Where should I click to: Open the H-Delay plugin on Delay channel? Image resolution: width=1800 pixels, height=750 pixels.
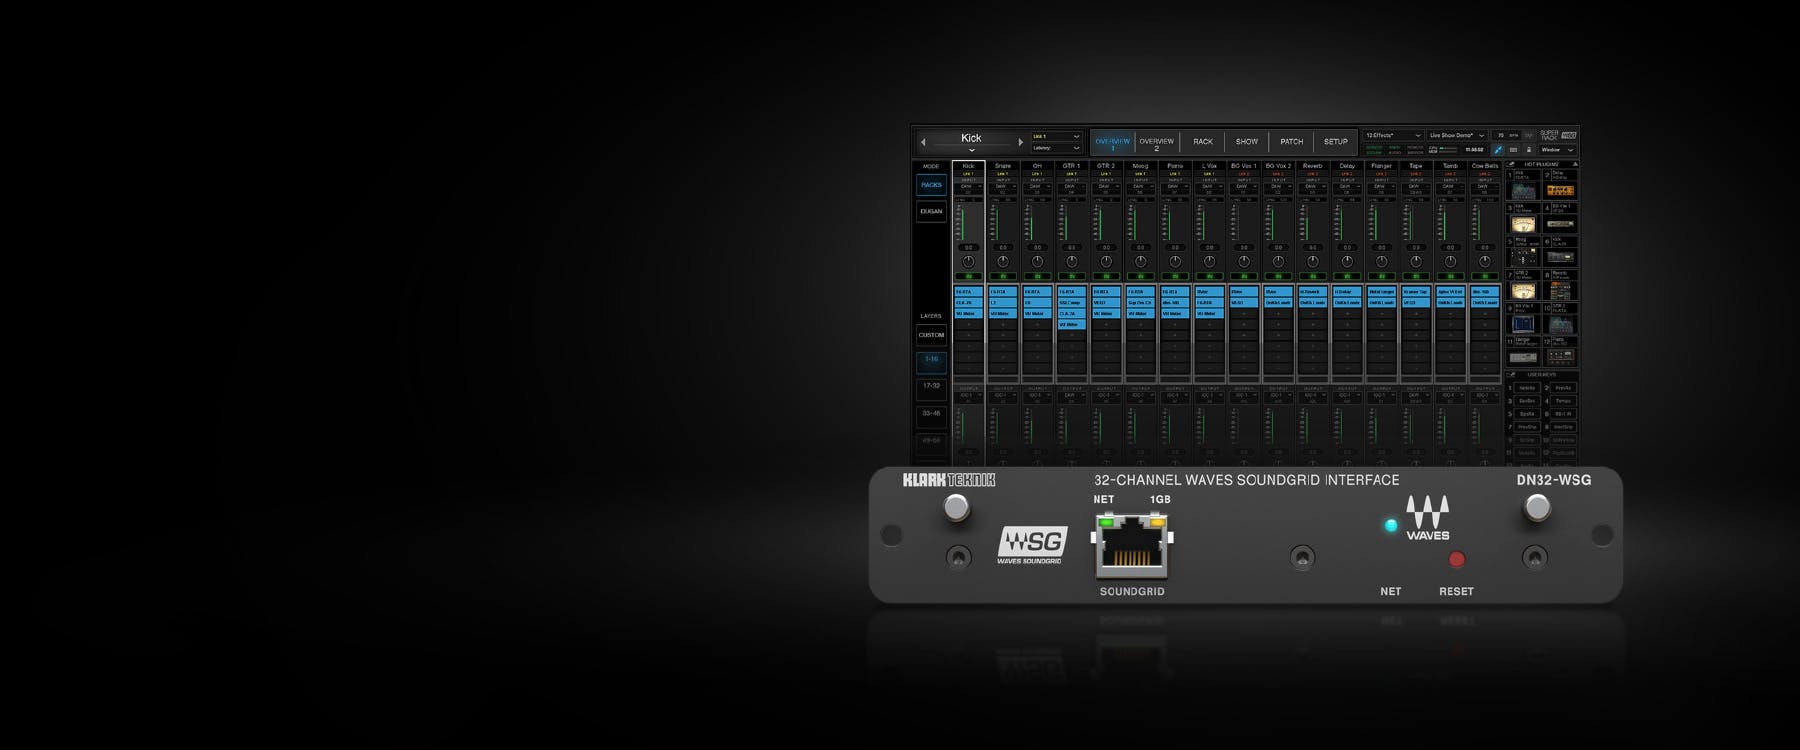click(1347, 292)
